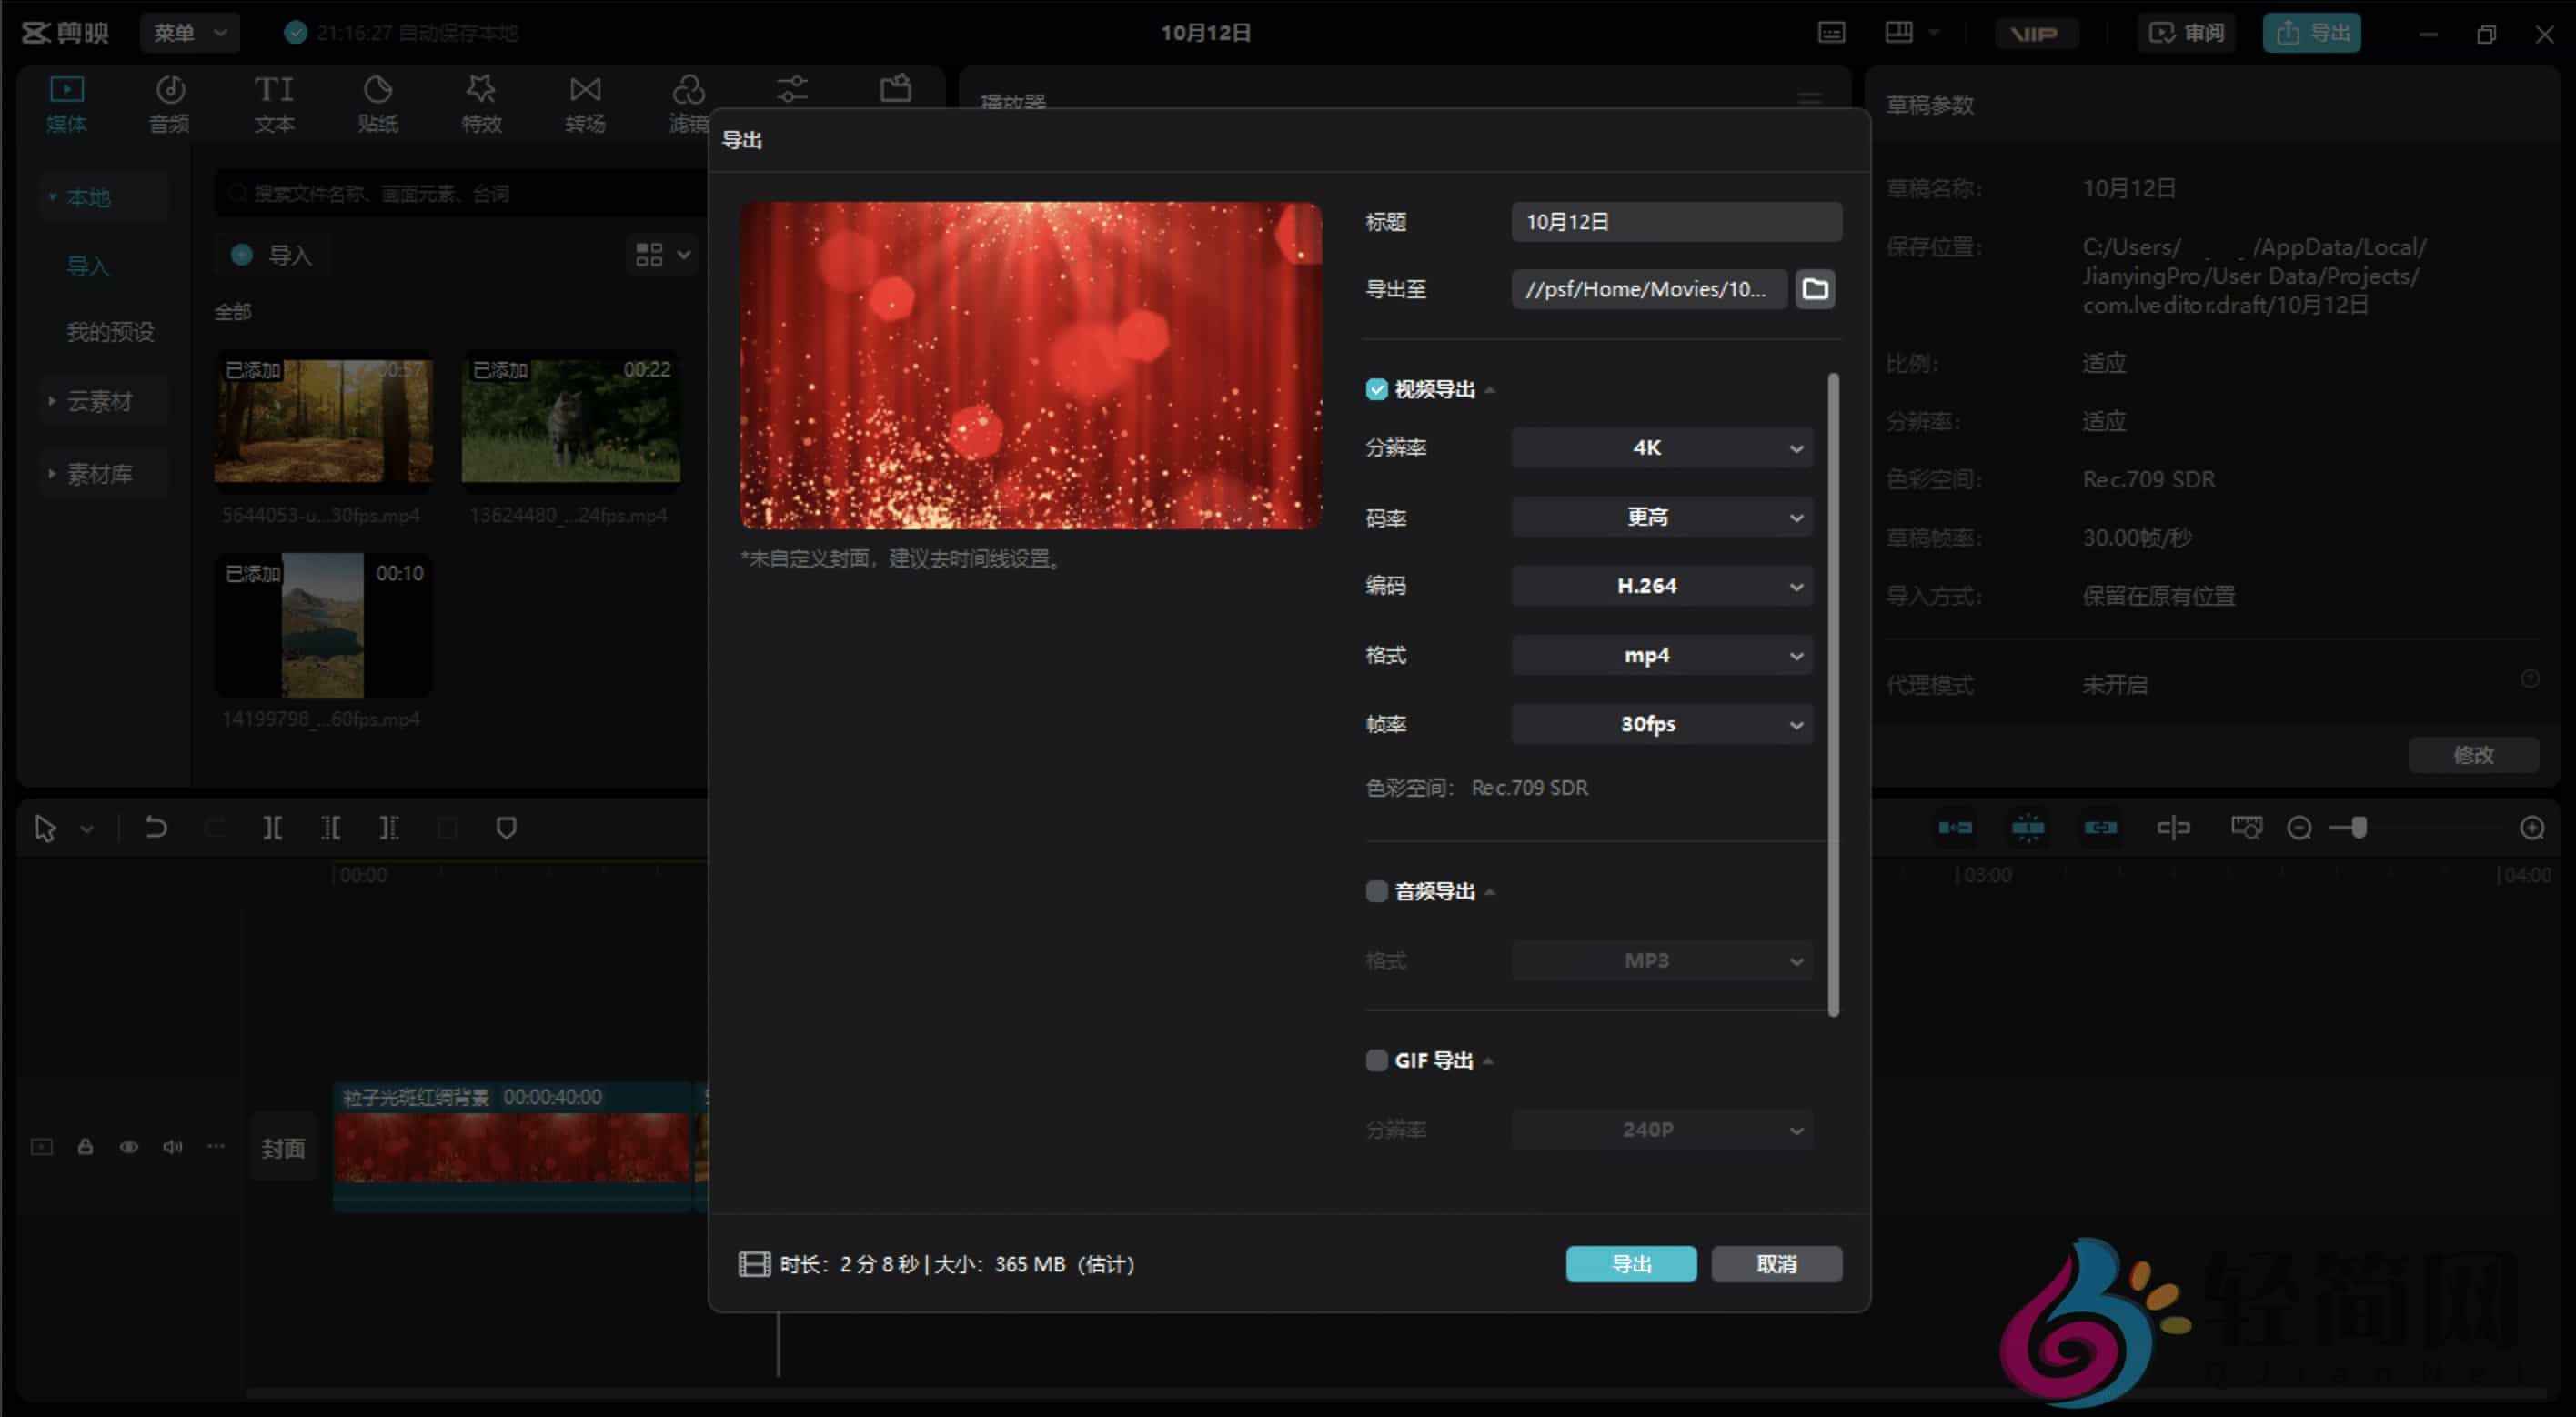Open the 媒体 media panel

click(66, 103)
